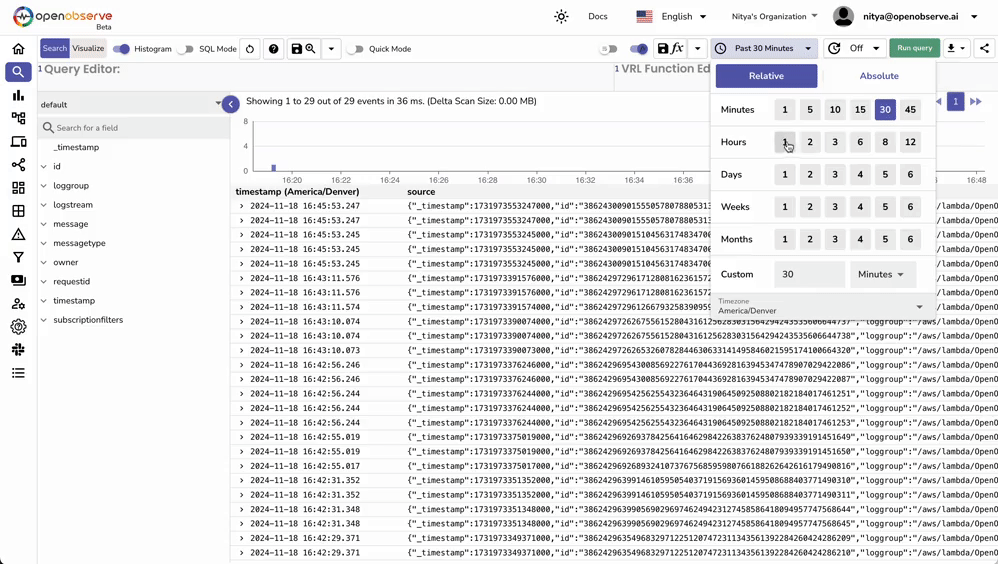Open Alerts warning-triangle sidebar icon
This screenshot has height=564, width=998.
click(x=18, y=234)
